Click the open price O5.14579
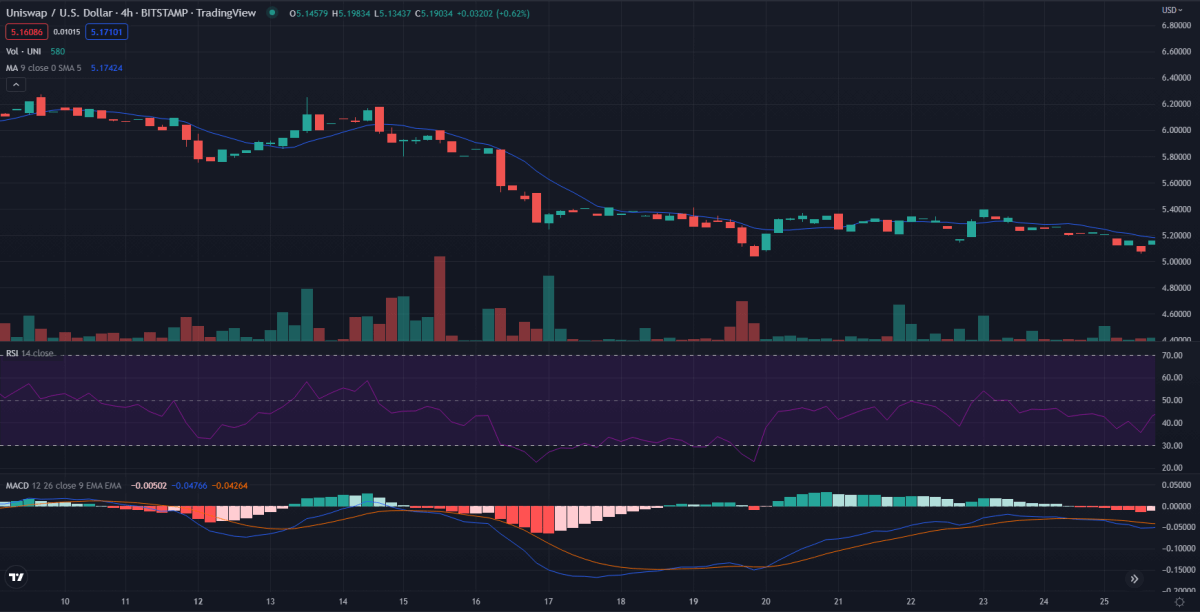The image size is (1200, 612). [x=308, y=13]
